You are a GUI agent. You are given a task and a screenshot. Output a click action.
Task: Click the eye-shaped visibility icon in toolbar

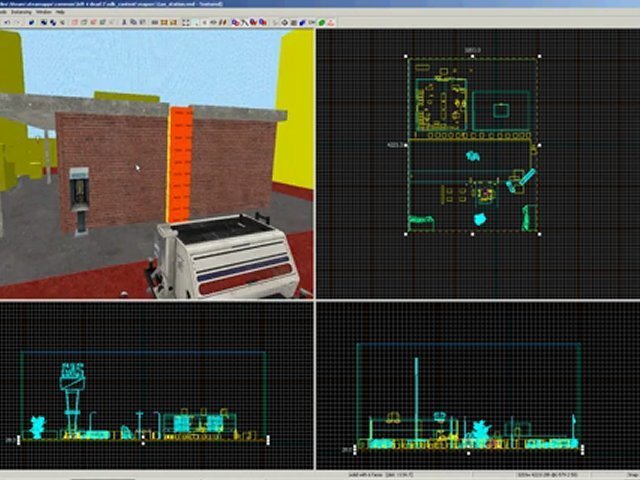click(x=213, y=22)
